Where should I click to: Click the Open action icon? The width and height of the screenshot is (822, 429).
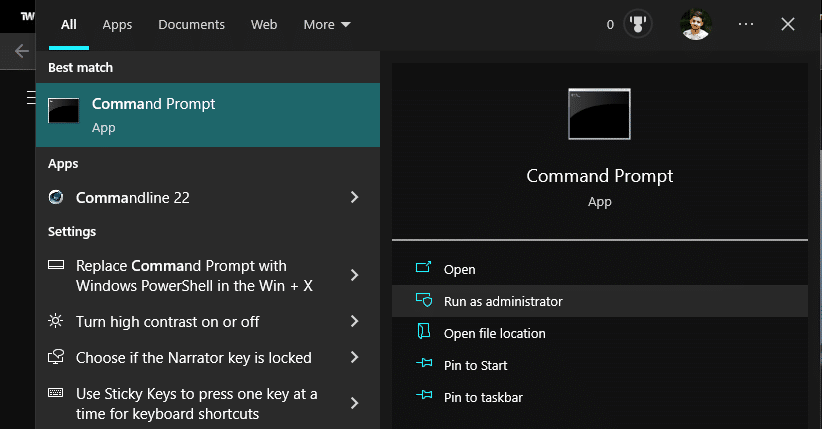coord(424,267)
